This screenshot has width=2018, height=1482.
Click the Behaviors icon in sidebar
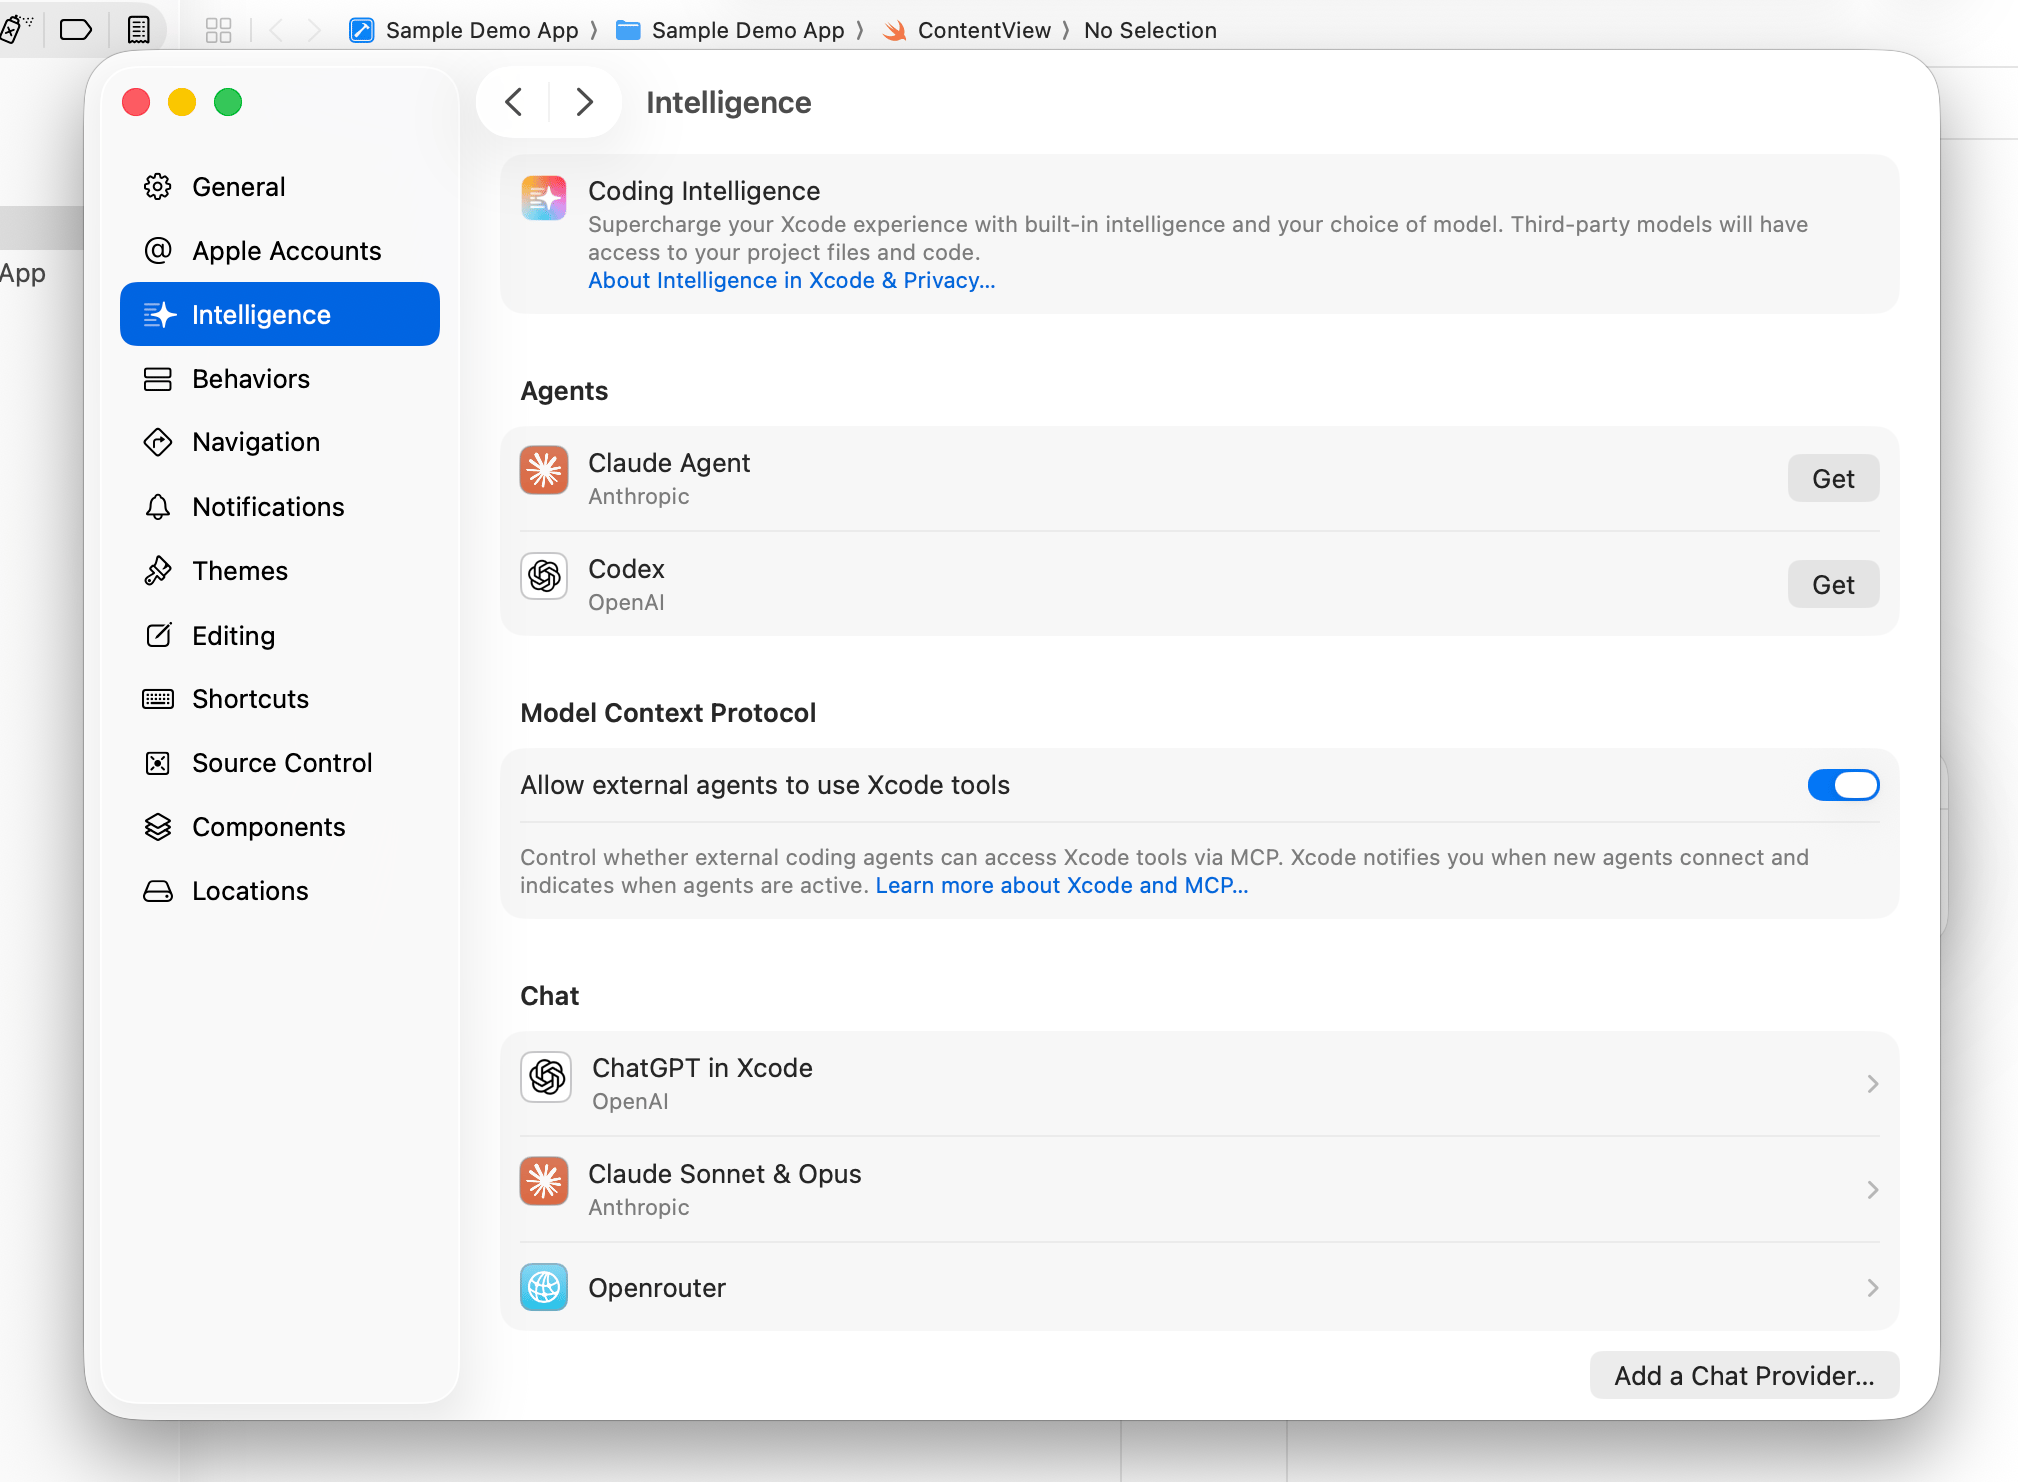[x=158, y=379]
